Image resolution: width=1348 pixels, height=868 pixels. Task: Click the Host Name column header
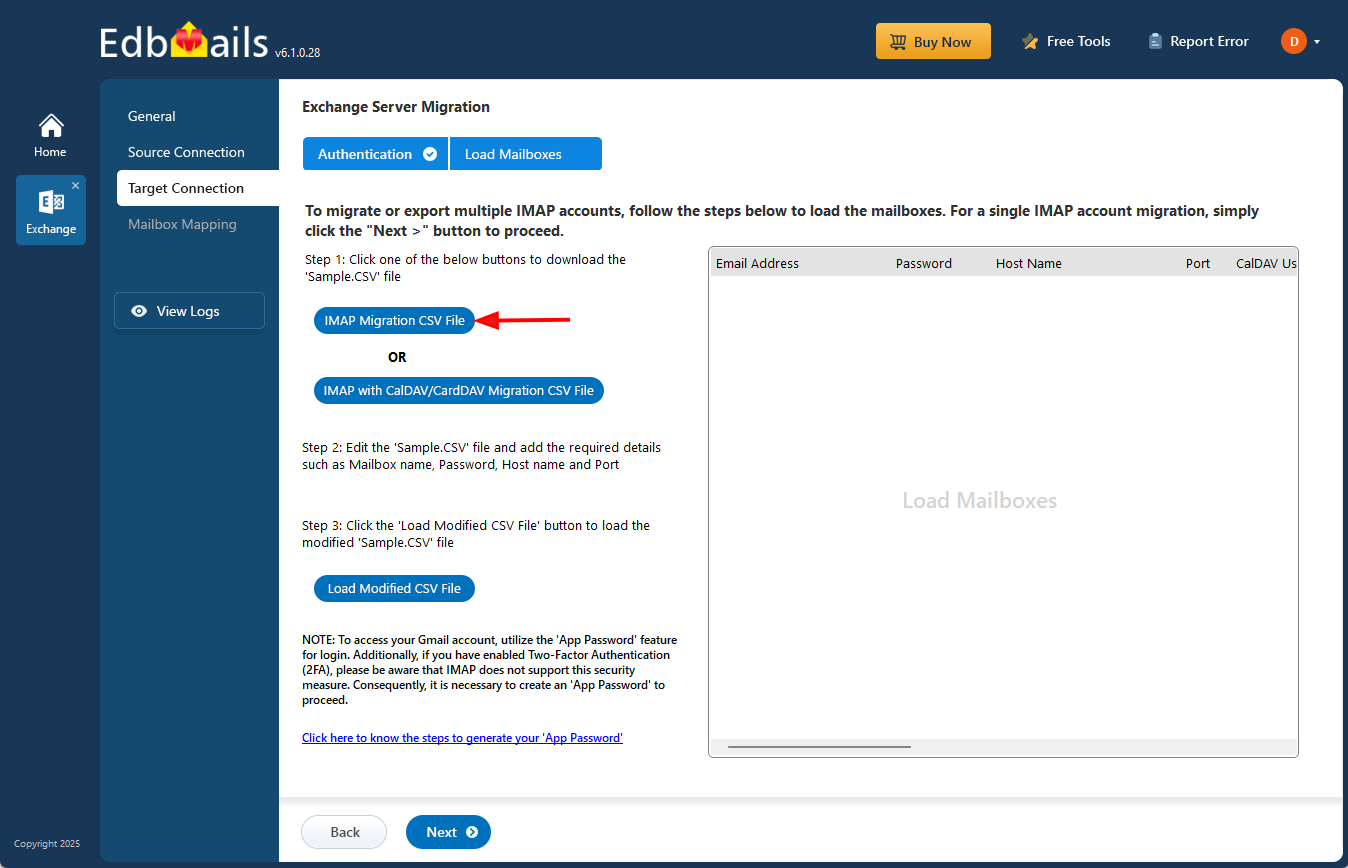(x=1029, y=263)
